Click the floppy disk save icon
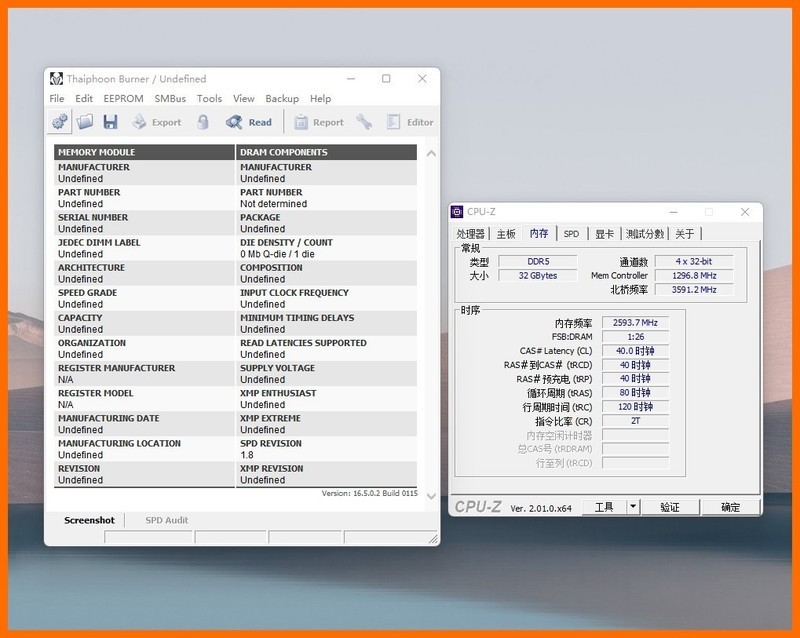 pyautogui.click(x=110, y=122)
